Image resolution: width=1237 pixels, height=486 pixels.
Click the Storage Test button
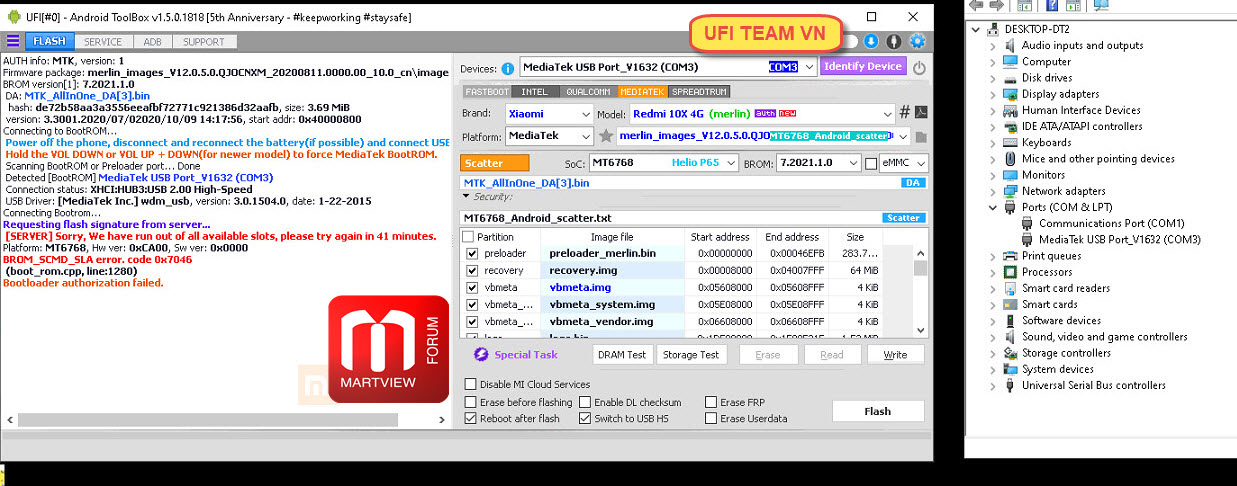(x=691, y=355)
